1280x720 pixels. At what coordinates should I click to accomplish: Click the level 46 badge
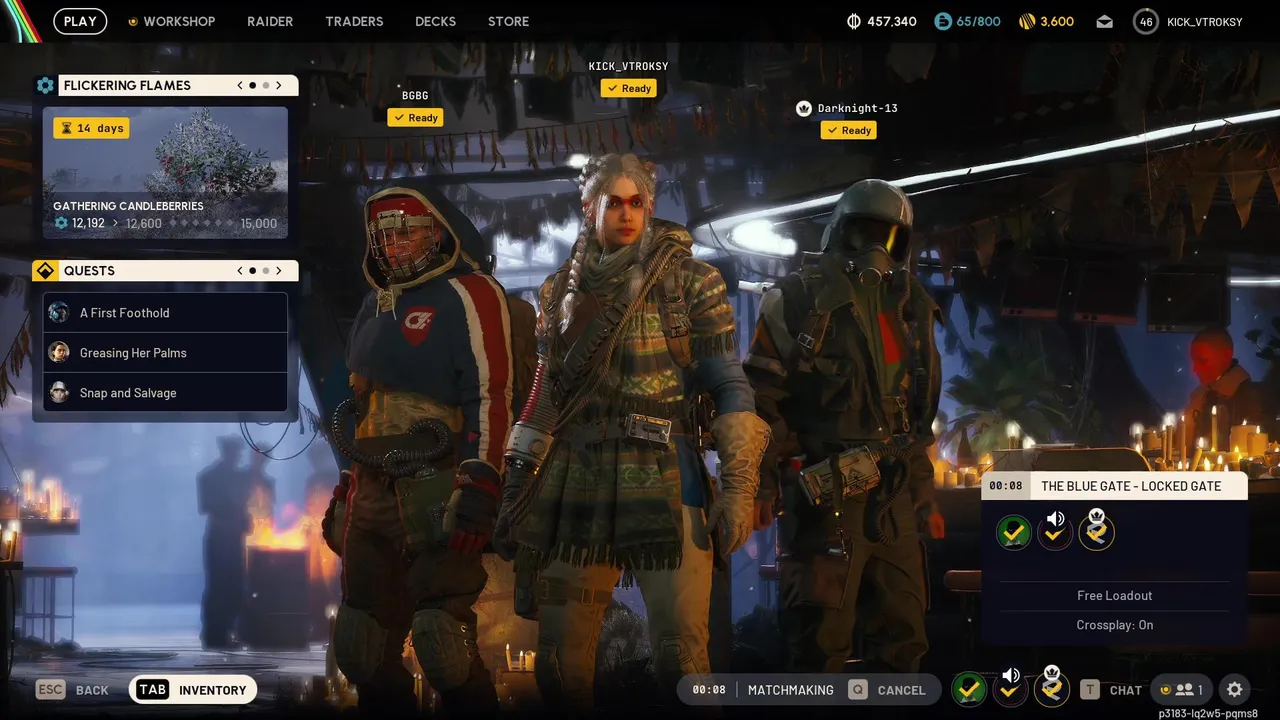click(x=1146, y=21)
